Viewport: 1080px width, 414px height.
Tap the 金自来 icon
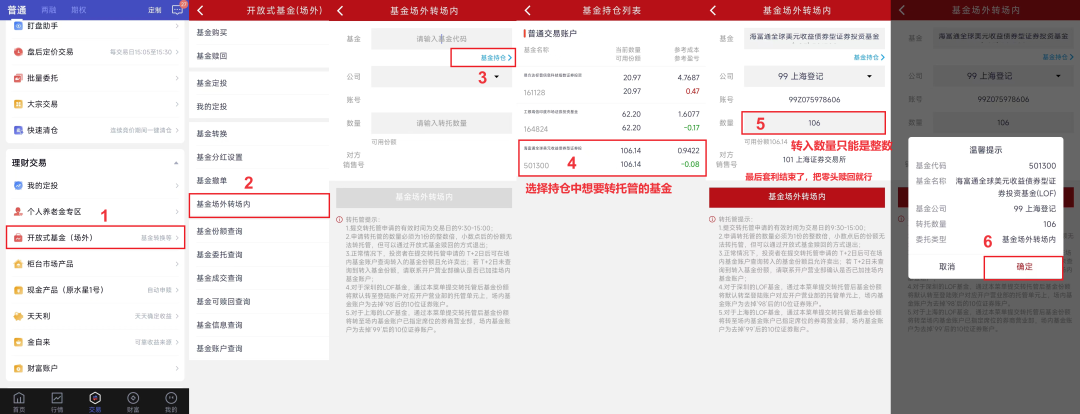18,342
